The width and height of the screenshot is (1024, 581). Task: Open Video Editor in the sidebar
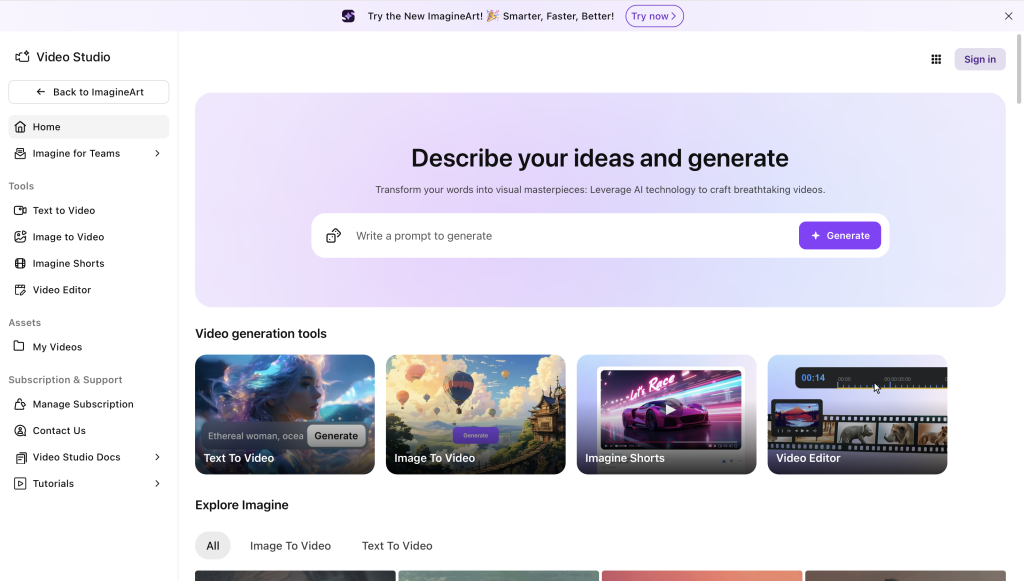[x=88, y=290]
